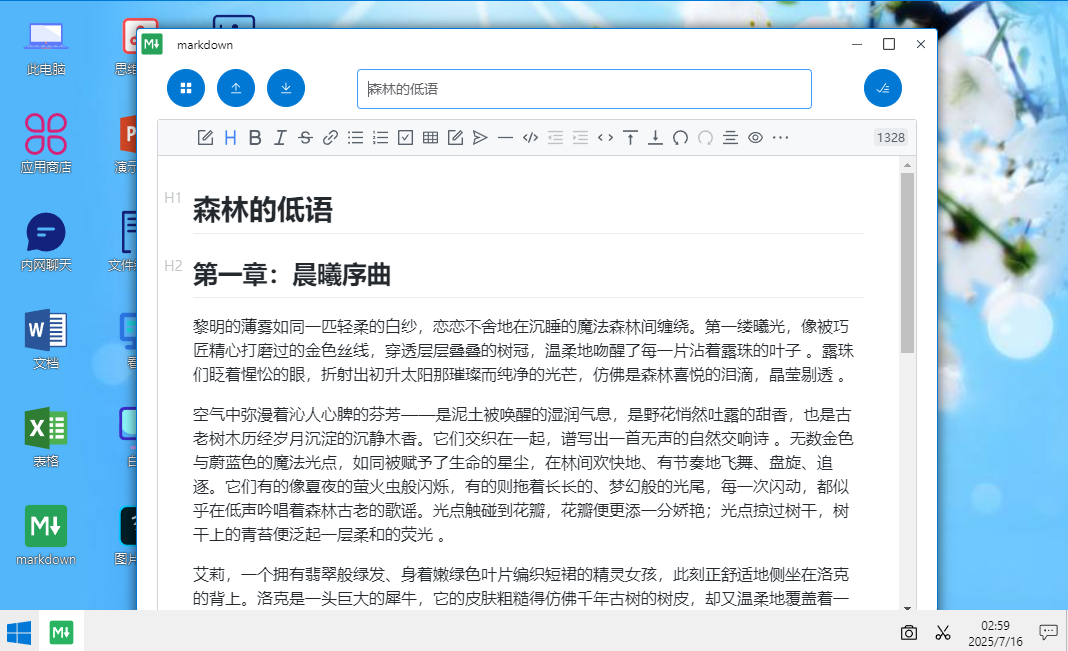Click the indent icon

coord(580,138)
